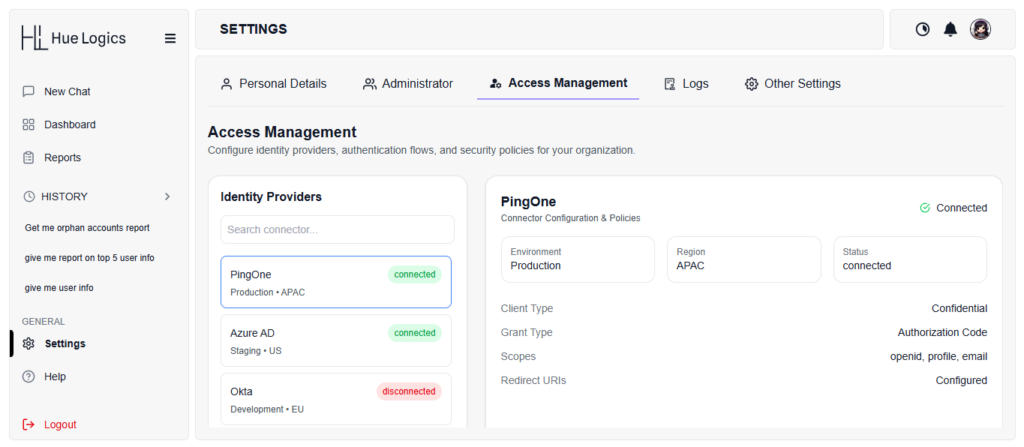Viewport: 1024px width, 447px height.
Task: Click the hamburger menu icon in sidebar
Action: 170,39
